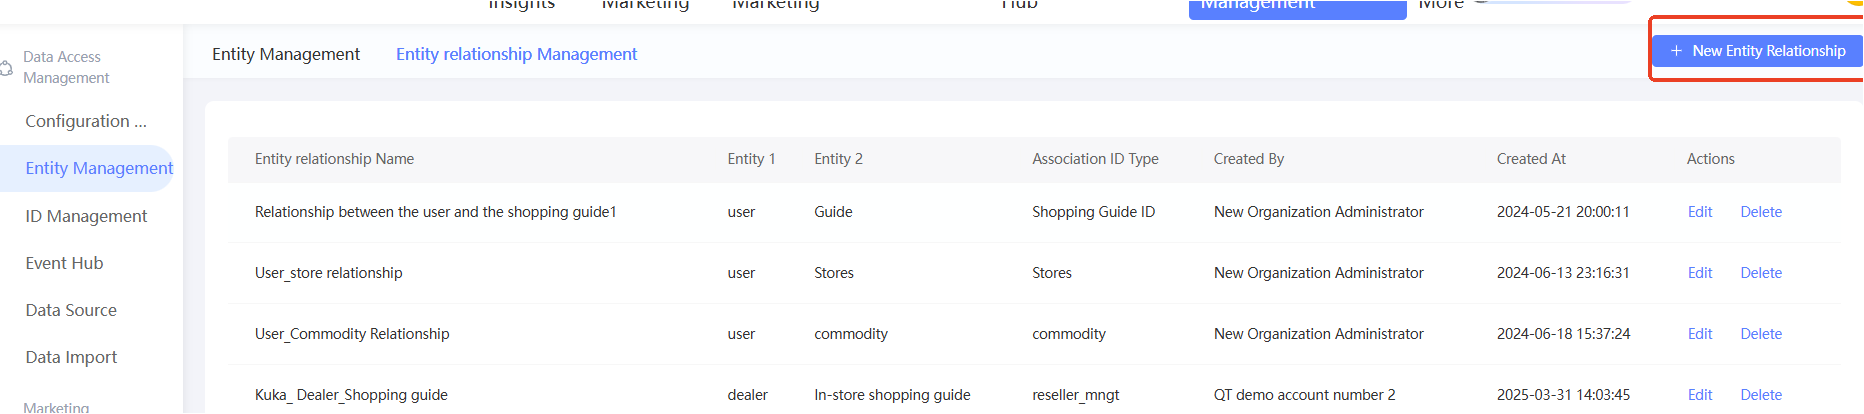The height and width of the screenshot is (414, 1864).
Task: Click the New Entity Relationship button
Action: [x=1757, y=51]
